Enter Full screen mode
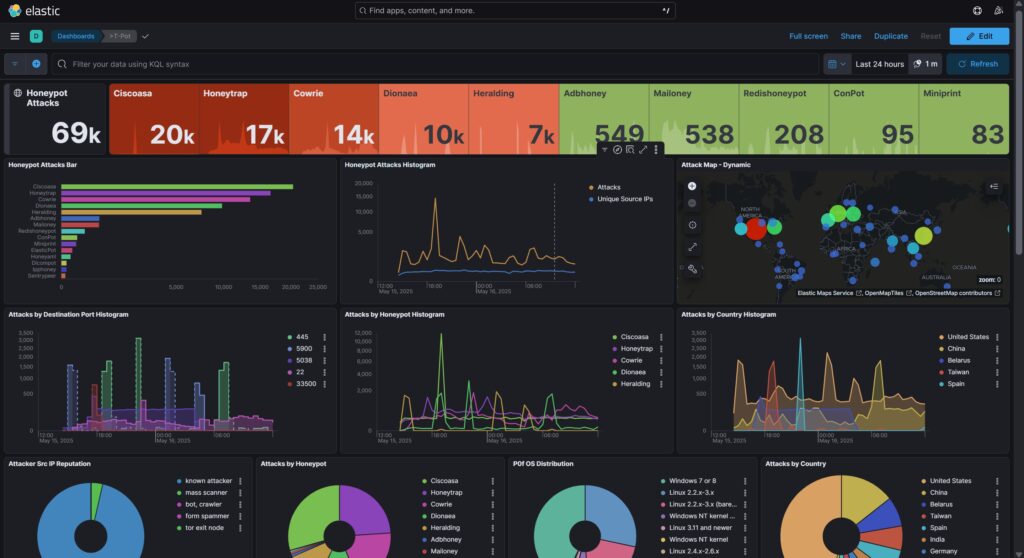Image resolution: width=1024 pixels, height=558 pixels. (x=808, y=37)
